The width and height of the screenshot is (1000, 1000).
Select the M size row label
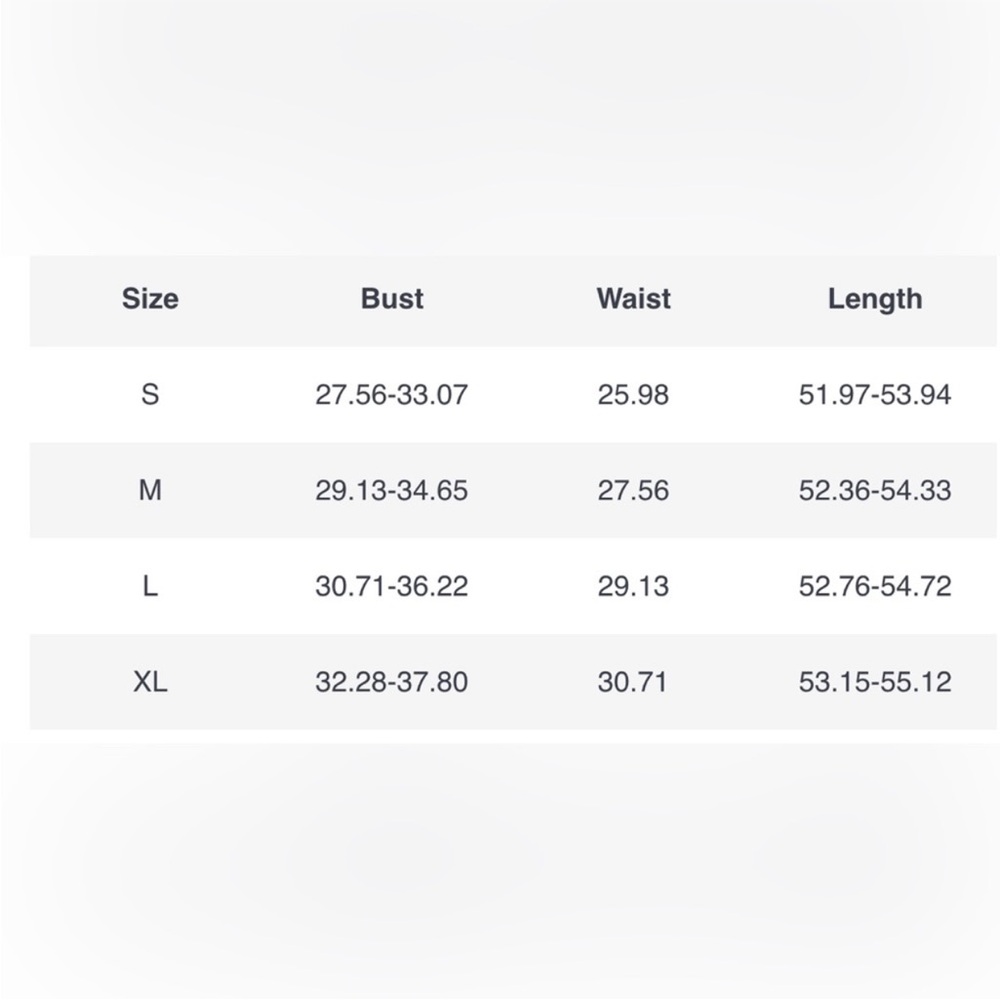(x=150, y=490)
